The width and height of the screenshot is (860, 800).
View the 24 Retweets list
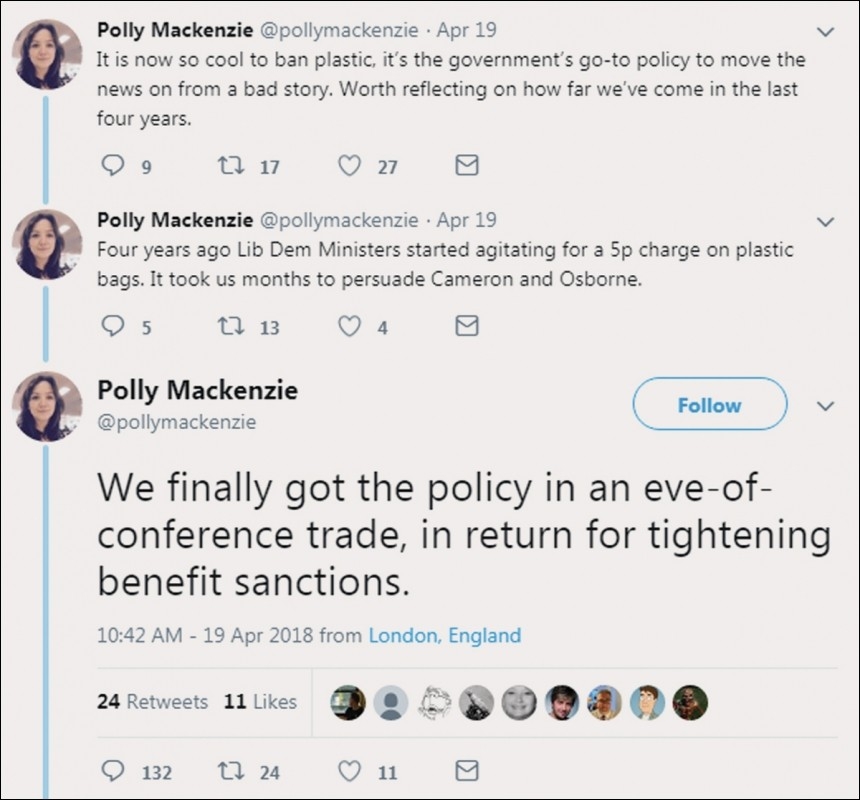coord(152,702)
